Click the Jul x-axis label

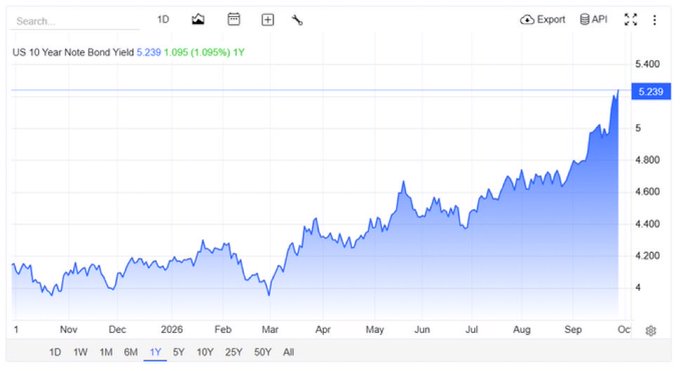pos(471,329)
